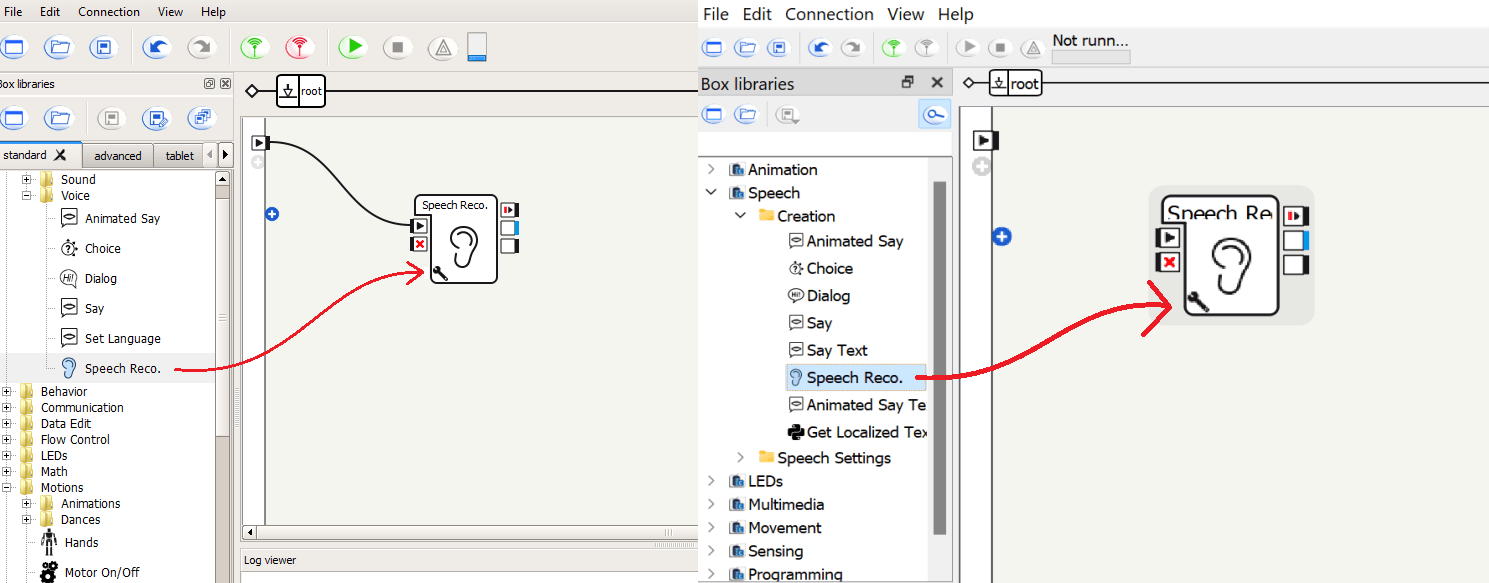The image size is (1489, 583).
Task: Click the blue plus icon in right diagram
Action: [x=1002, y=236]
